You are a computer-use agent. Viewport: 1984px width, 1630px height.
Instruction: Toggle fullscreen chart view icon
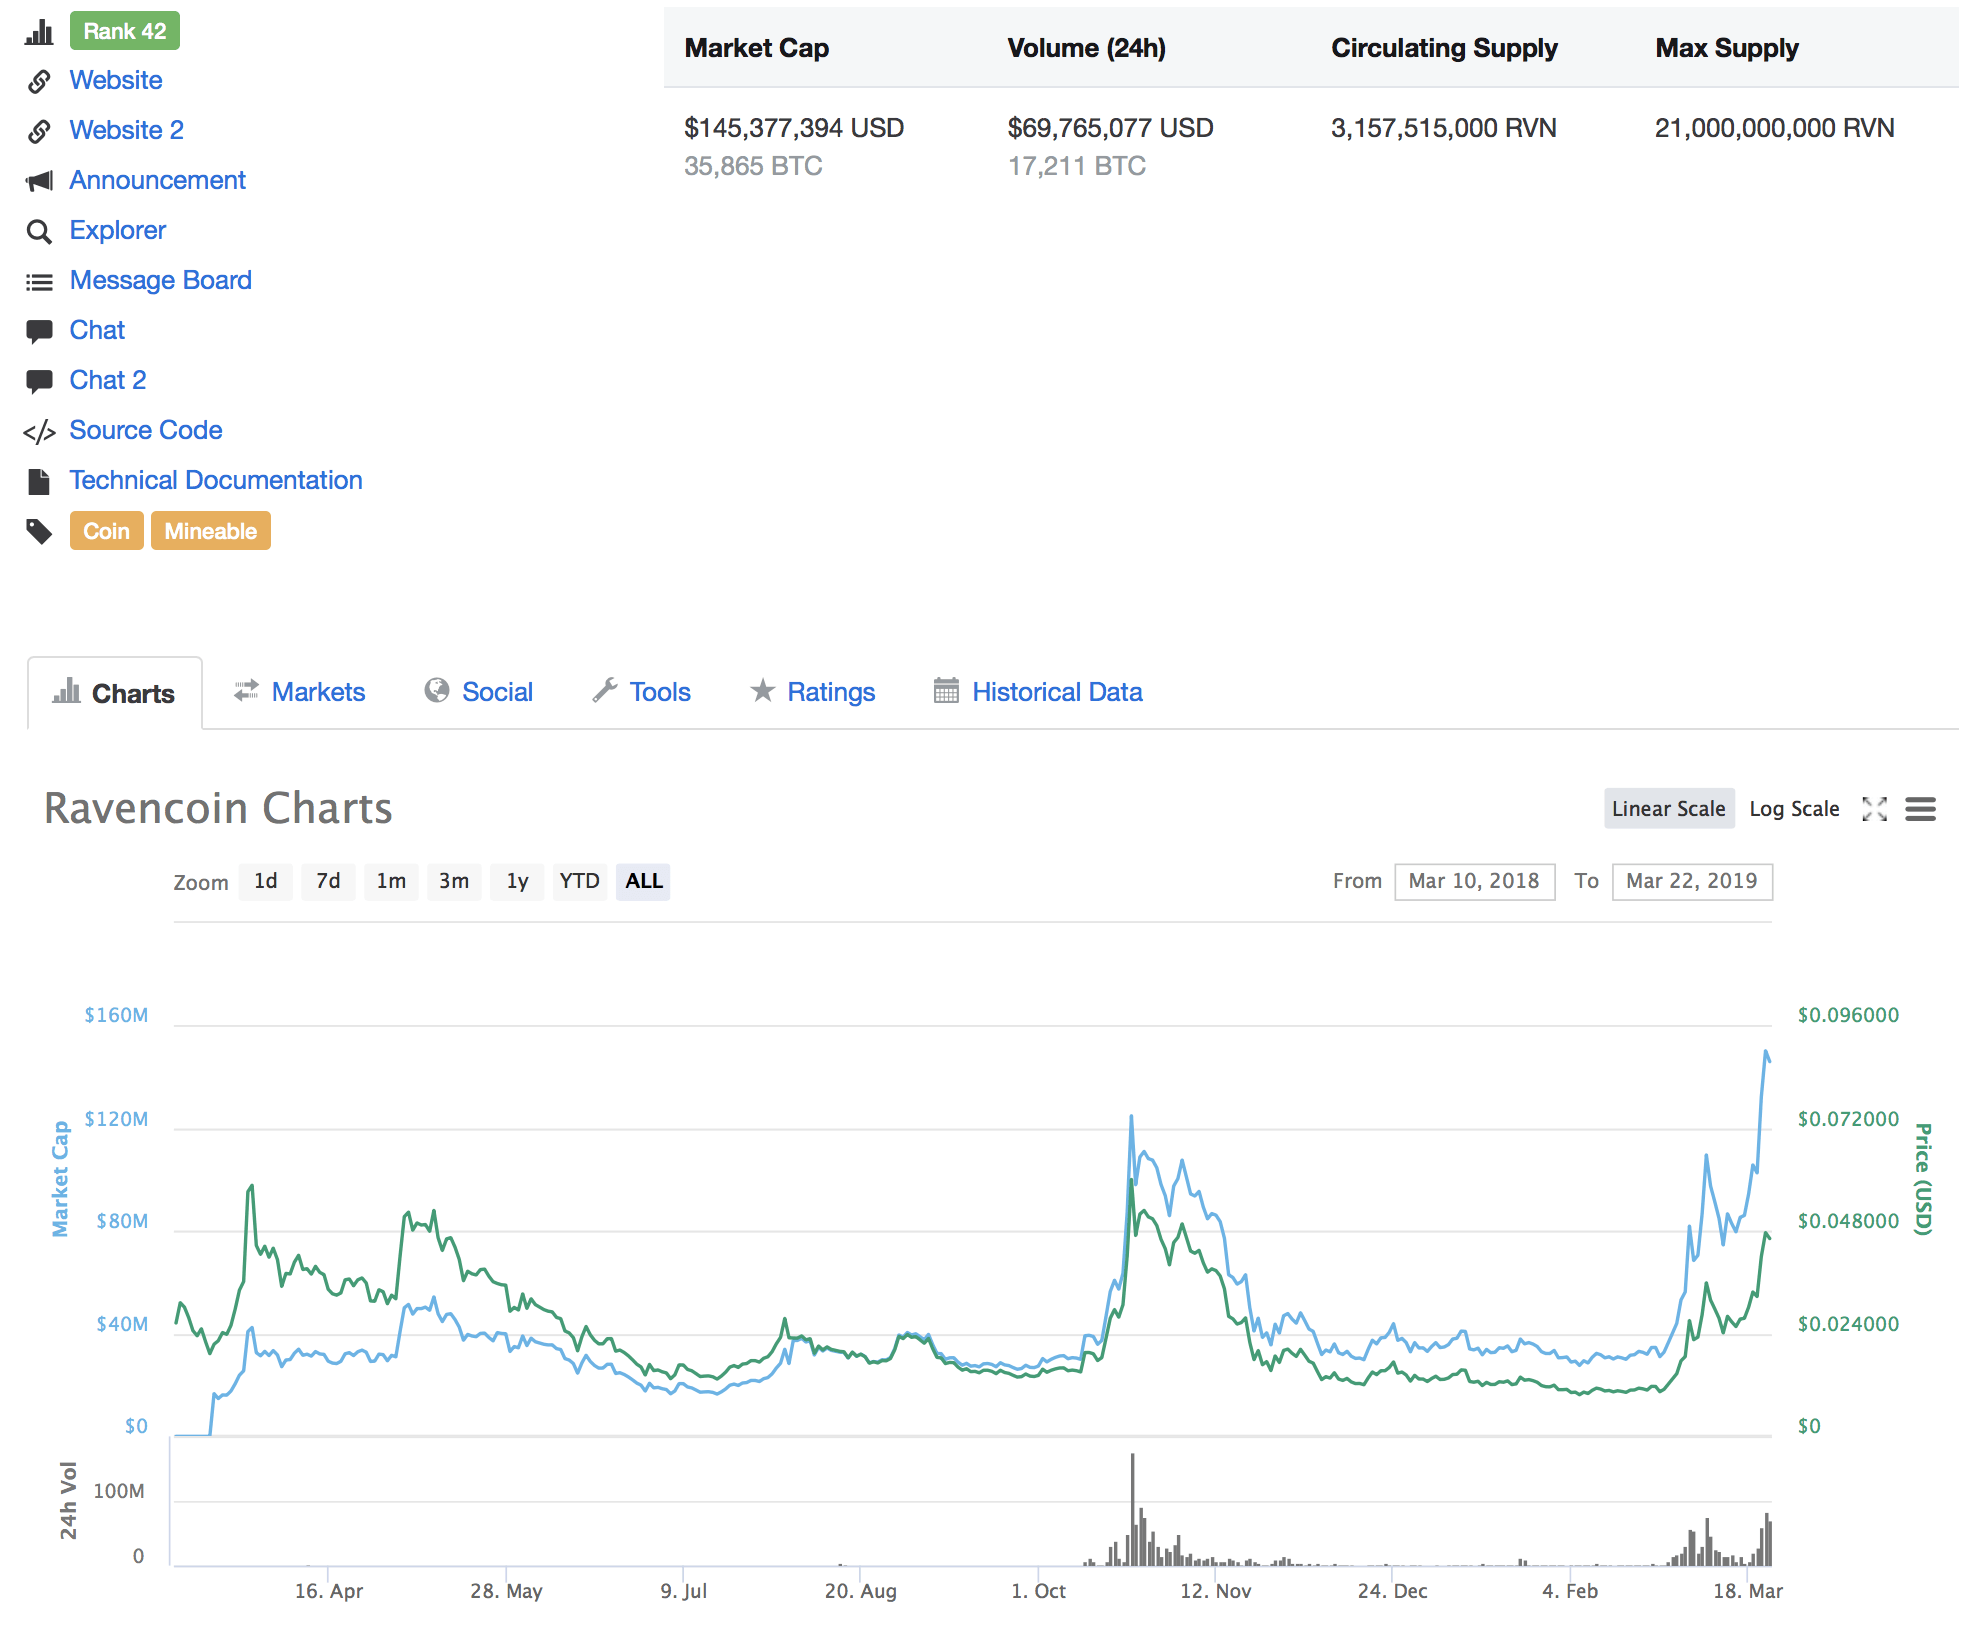click(1875, 809)
